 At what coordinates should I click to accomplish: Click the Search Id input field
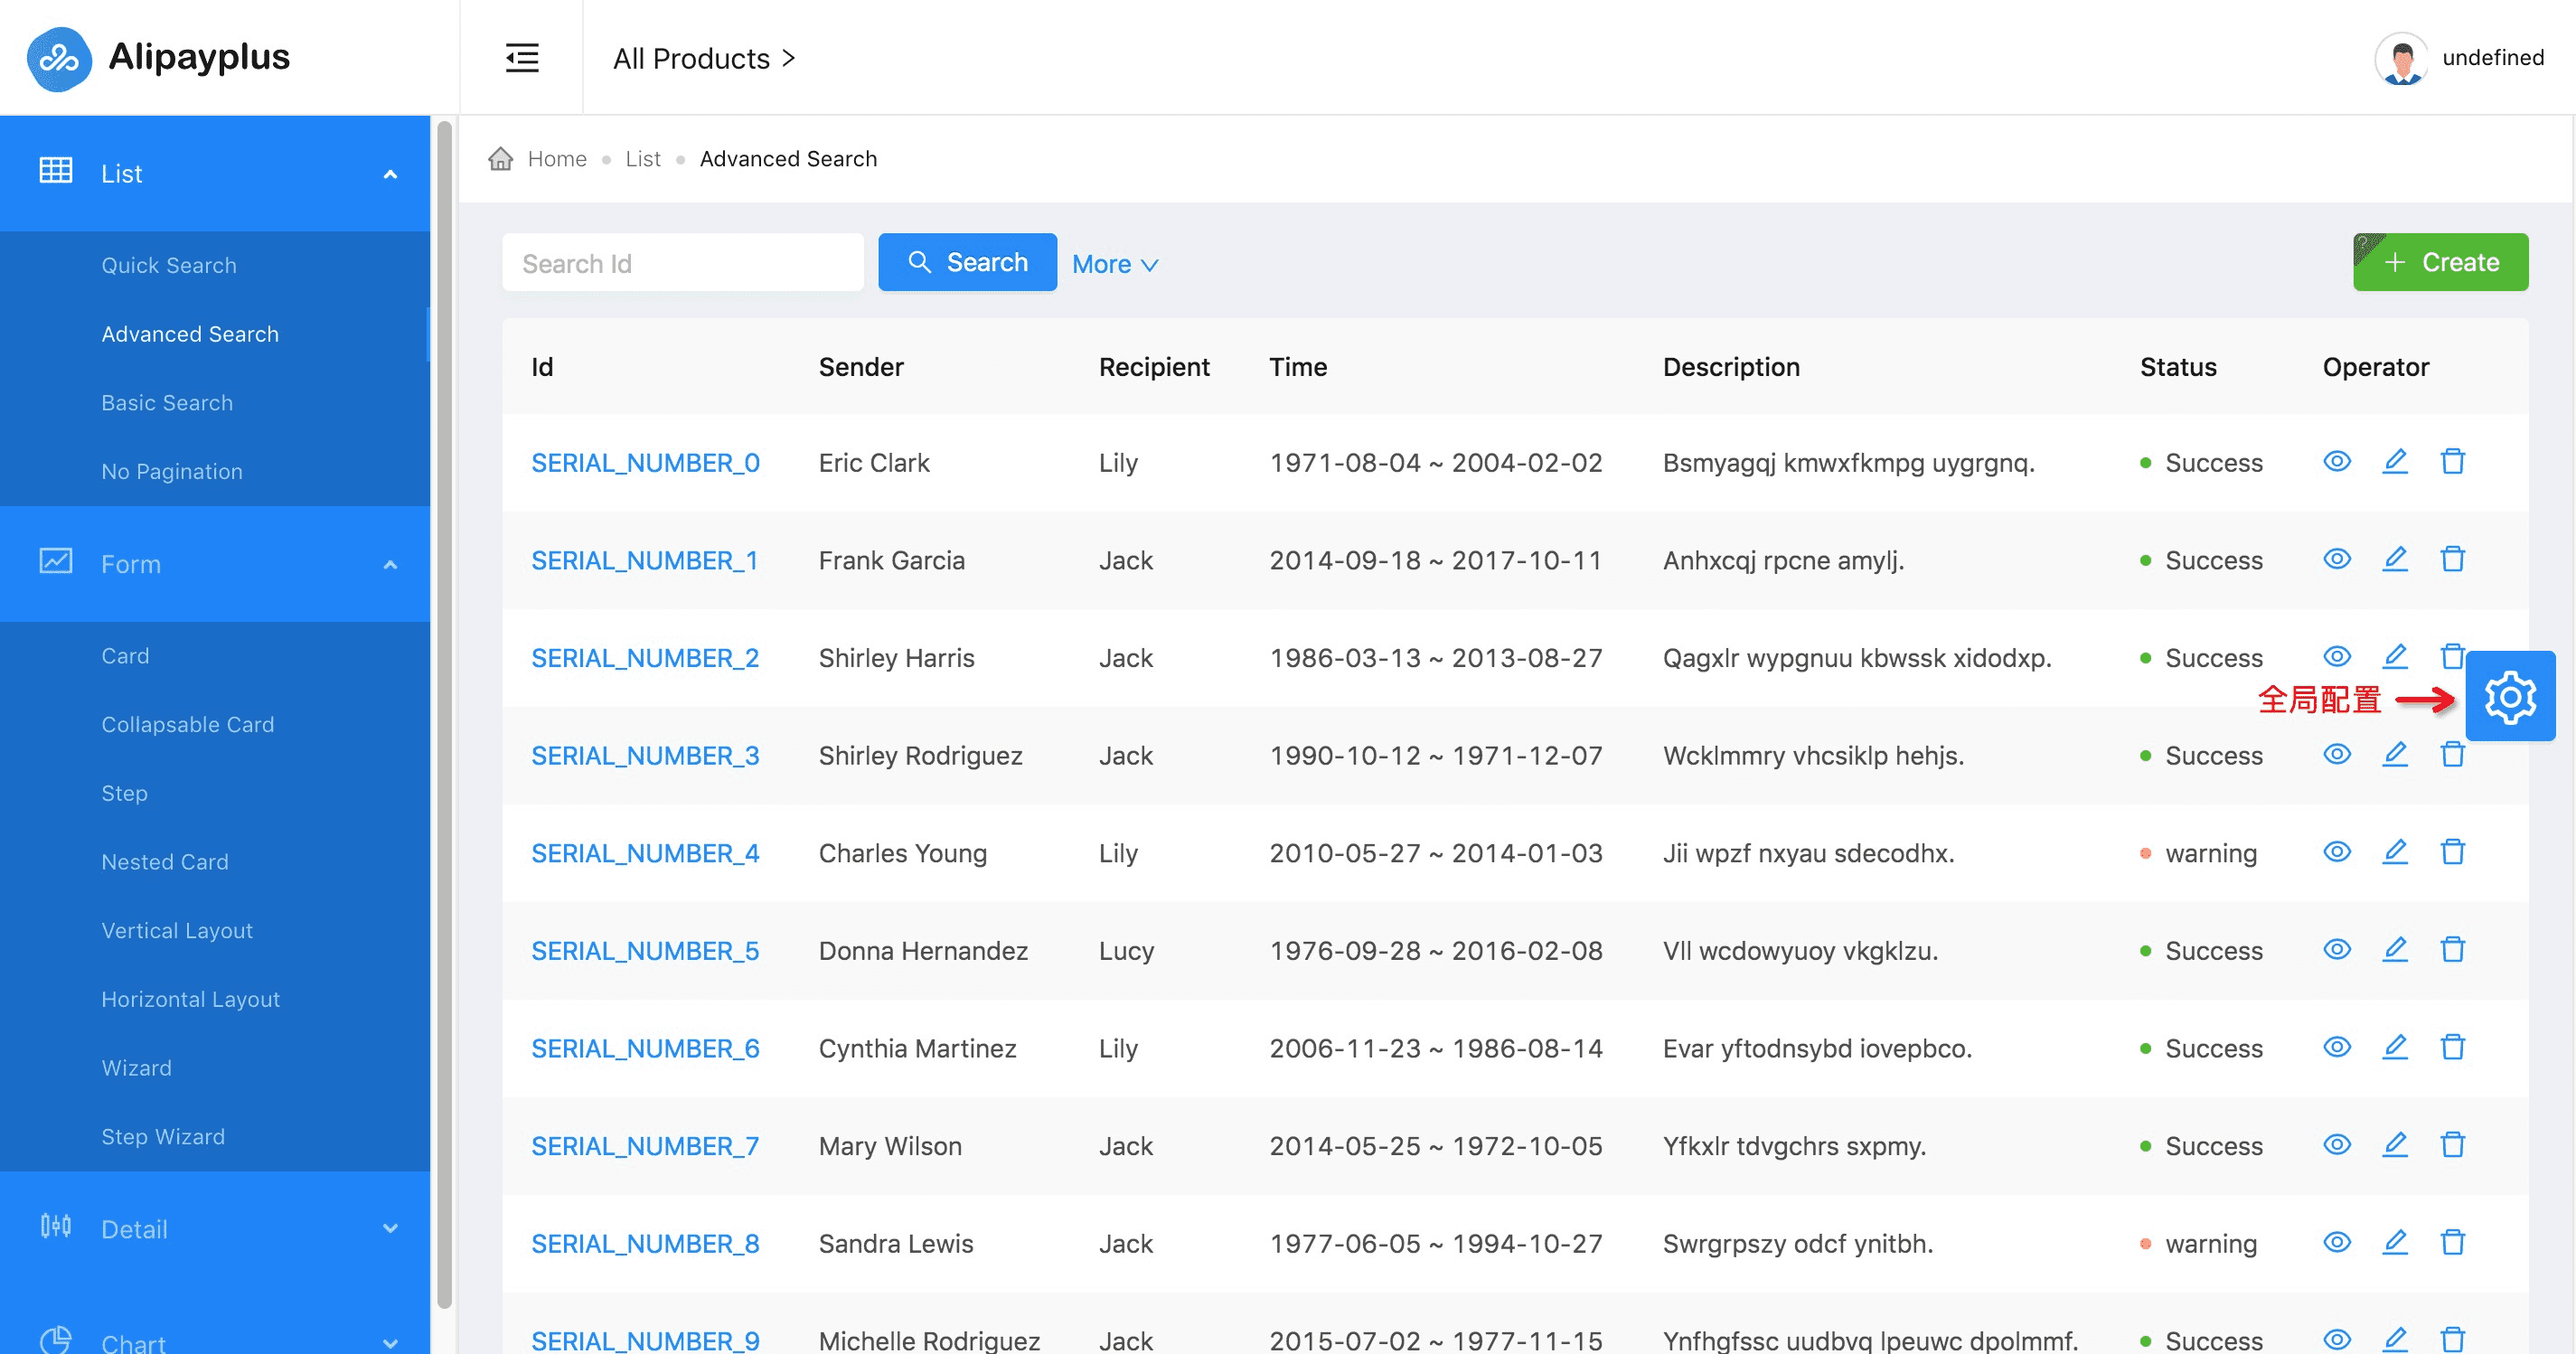pyautogui.click(x=682, y=263)
